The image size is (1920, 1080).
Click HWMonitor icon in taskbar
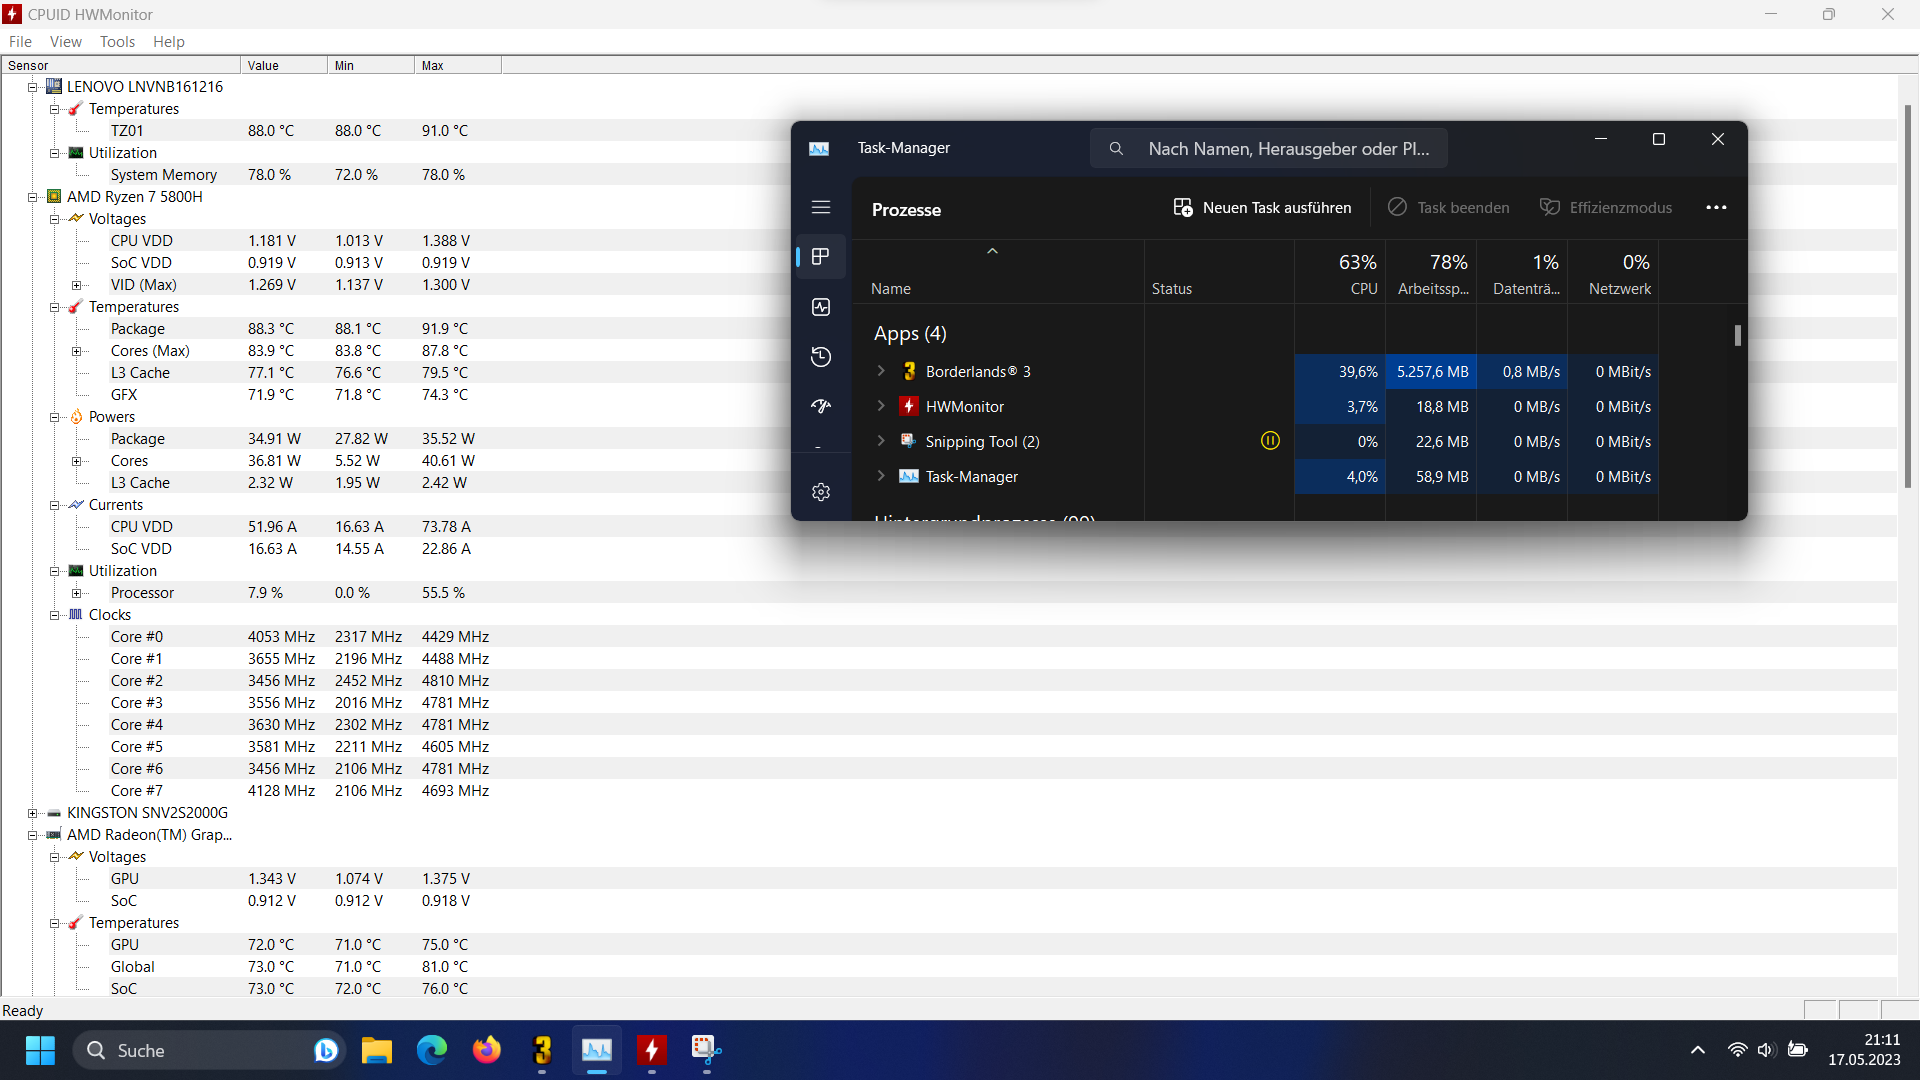tap(652, 1050)
